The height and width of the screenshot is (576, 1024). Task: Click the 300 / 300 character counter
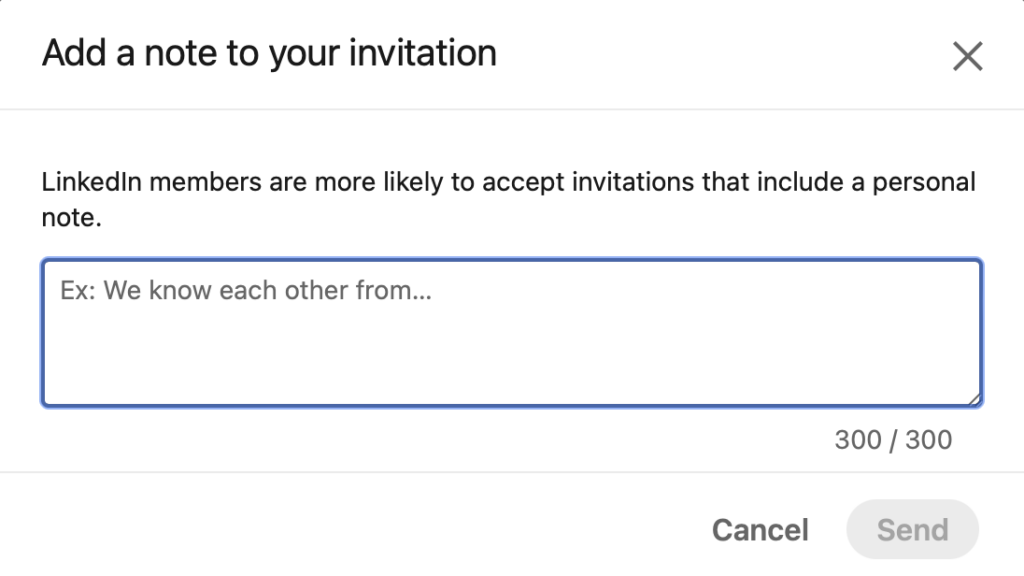point(893,440)
